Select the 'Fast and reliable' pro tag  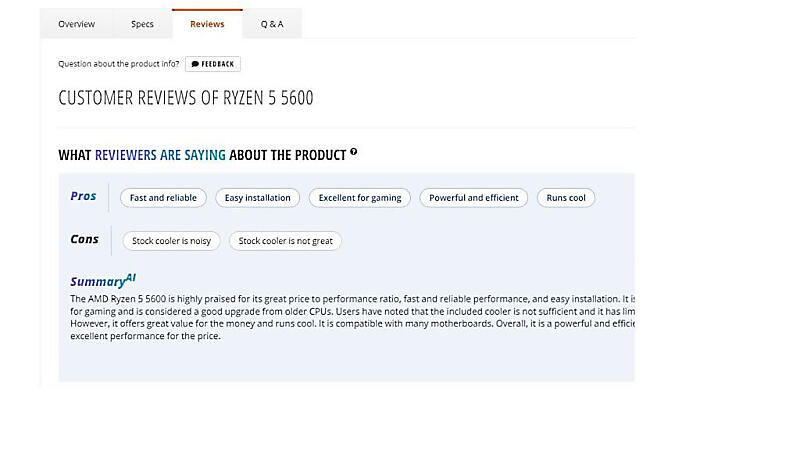pos(164,198)
